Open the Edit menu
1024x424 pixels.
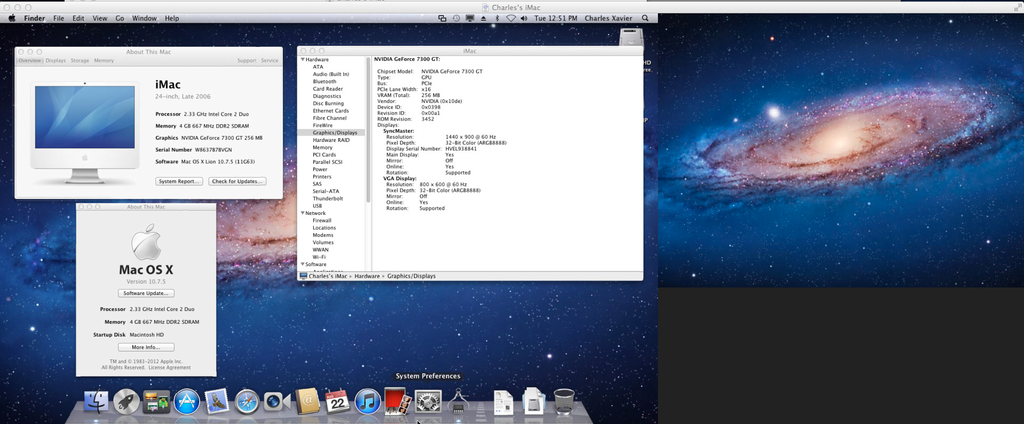tap(78, 18)
